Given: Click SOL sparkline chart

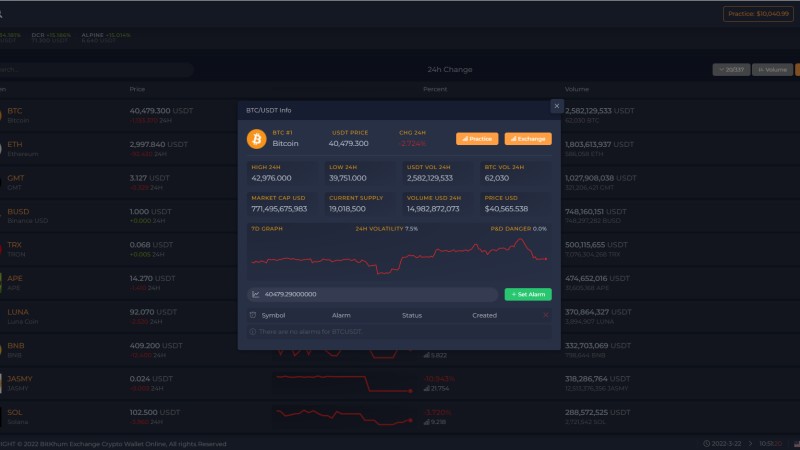Looking at the screenshot, I should pos(344,417).
